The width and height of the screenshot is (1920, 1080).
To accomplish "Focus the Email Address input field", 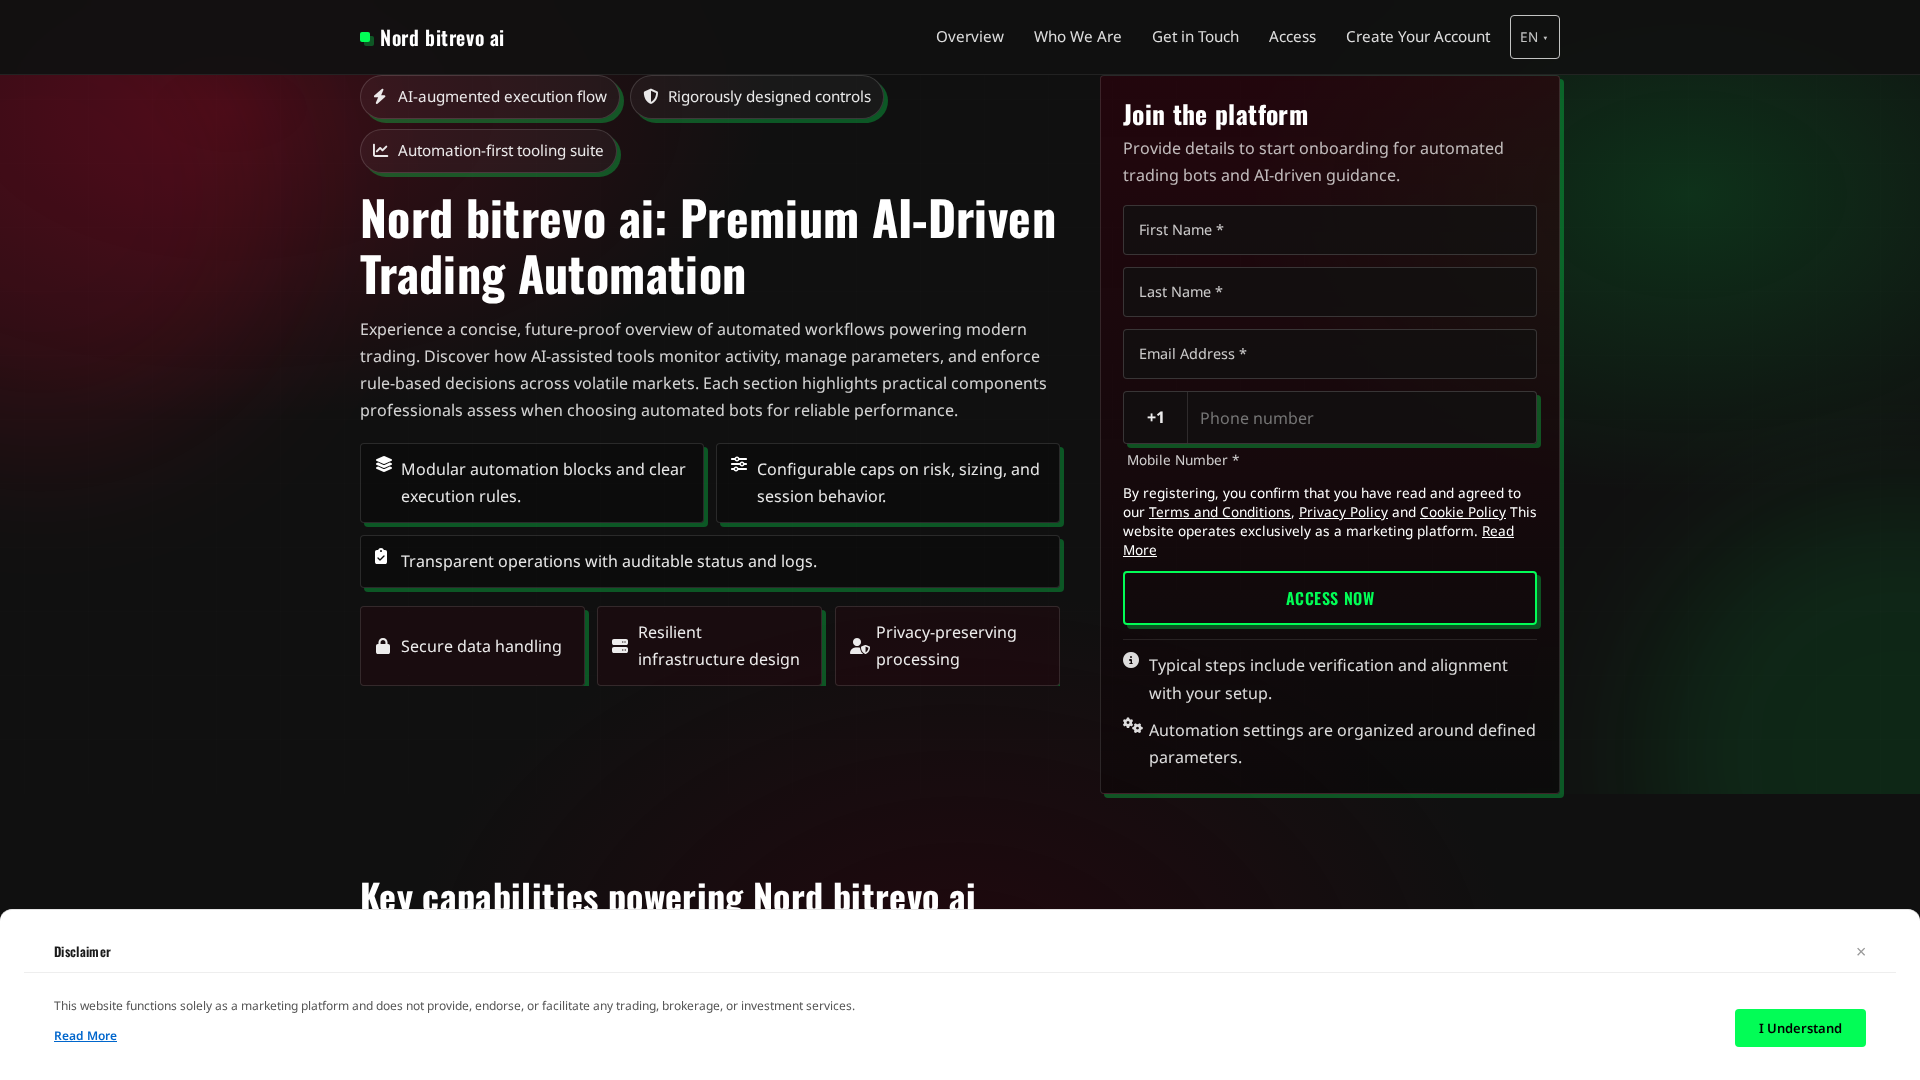I will (x=1330, y=354).
